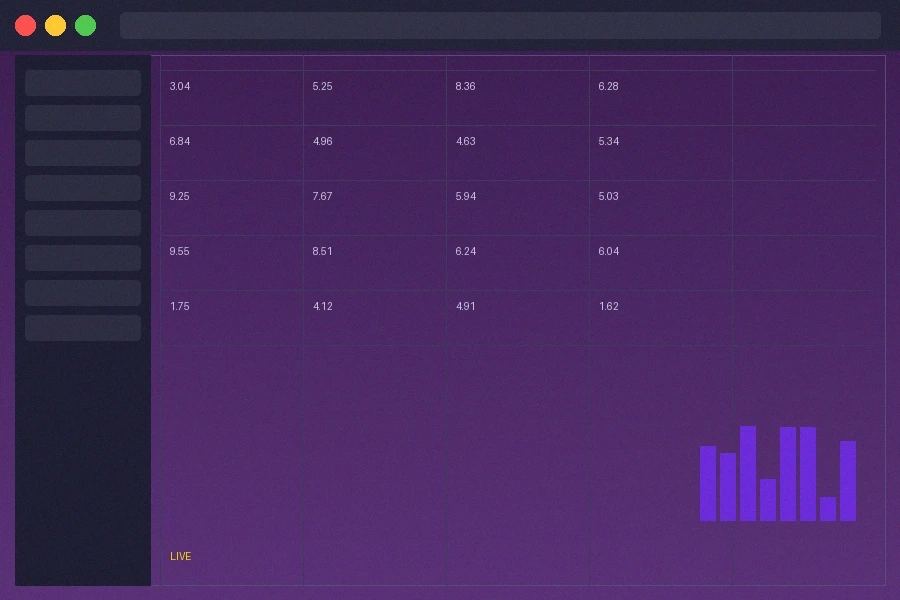Click the search field in the title bar
This screenshot has height=600, width=900.
pyautogui.click(x=500, y=25)
